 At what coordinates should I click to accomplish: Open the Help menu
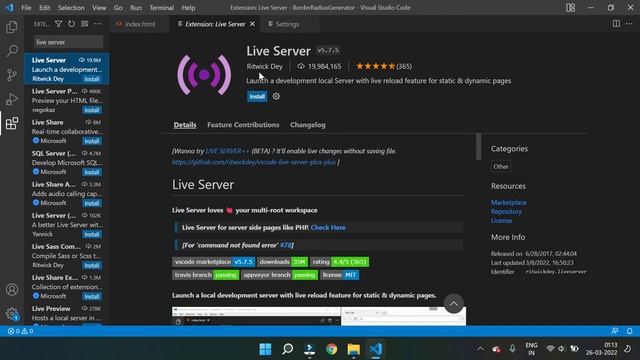[x=188, y=8]
